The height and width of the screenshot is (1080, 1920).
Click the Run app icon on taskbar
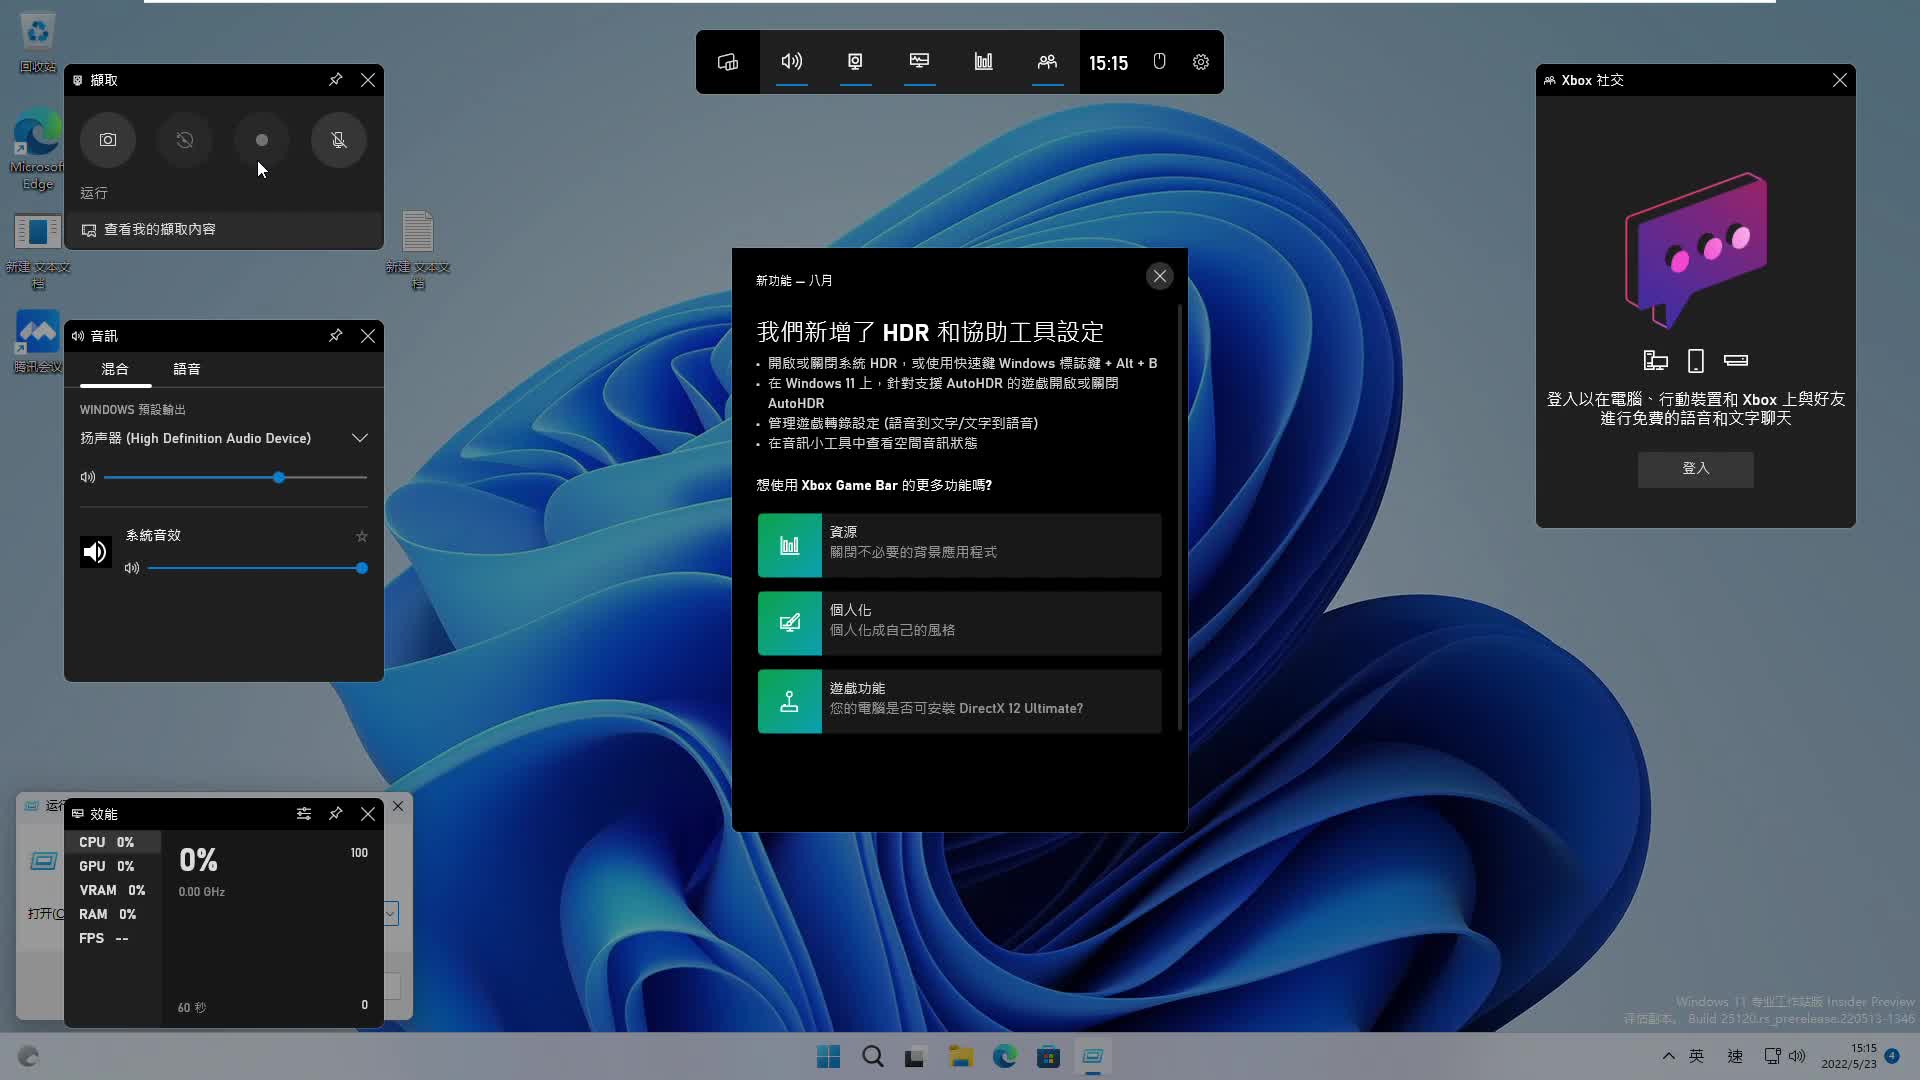coord(1092,1057)
